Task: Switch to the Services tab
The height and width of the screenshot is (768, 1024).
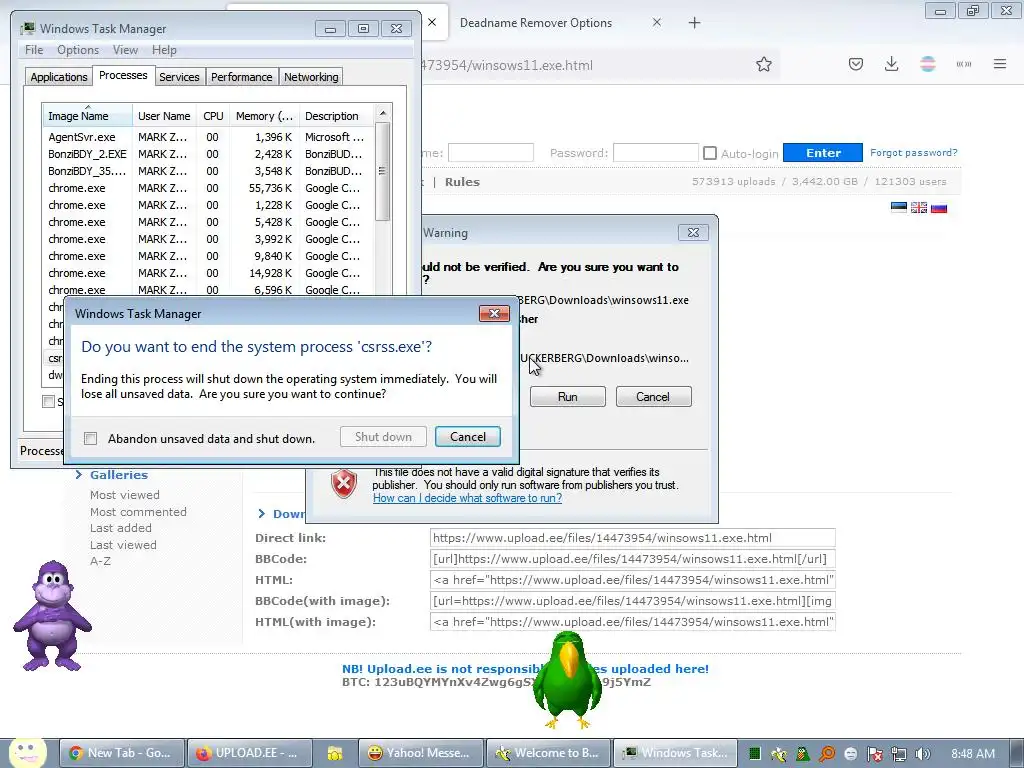Action: click(179, 76)
